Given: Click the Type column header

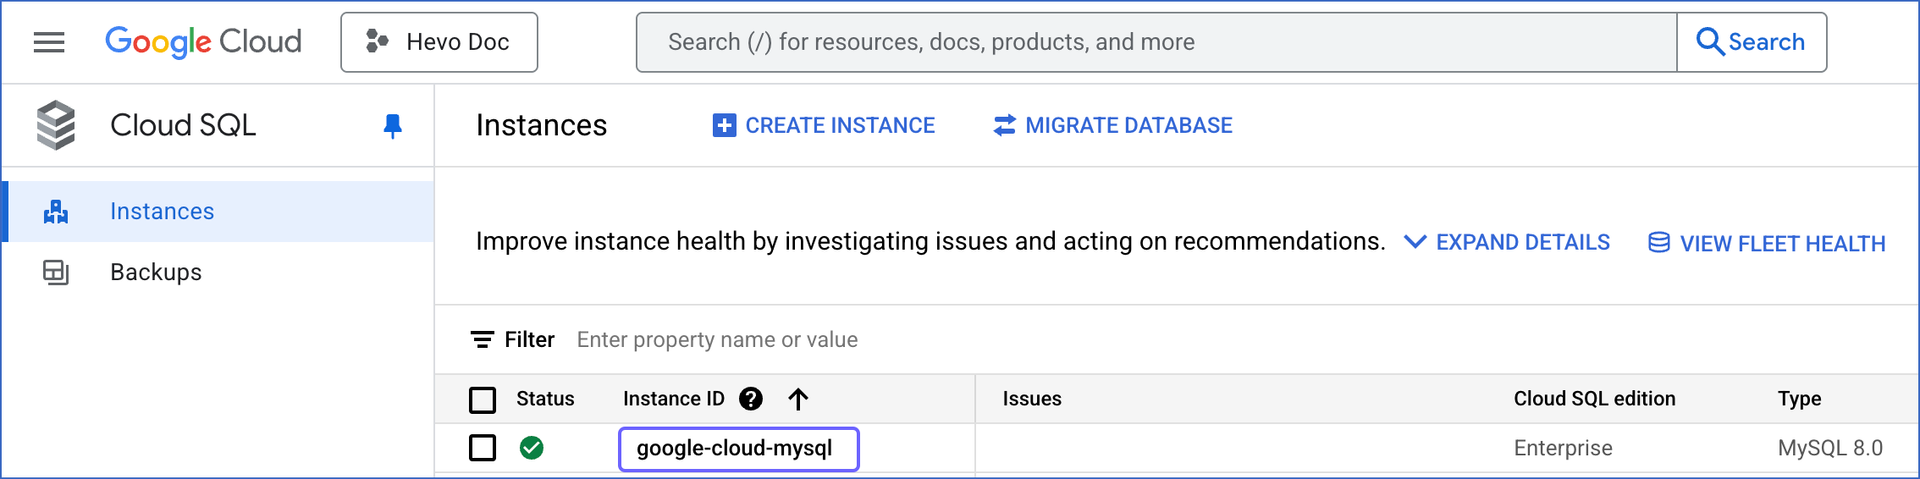Looking at the screenshot, I should [1799, 399].
